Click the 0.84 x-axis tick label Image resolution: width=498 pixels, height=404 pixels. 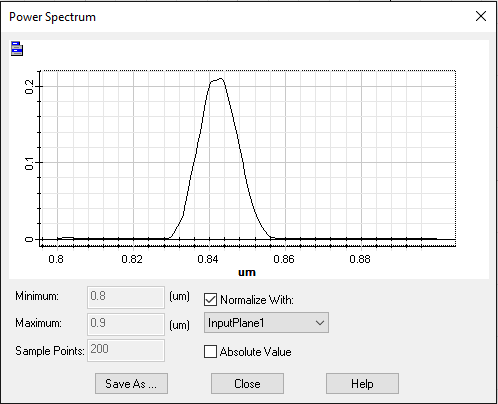click(208, 259)
